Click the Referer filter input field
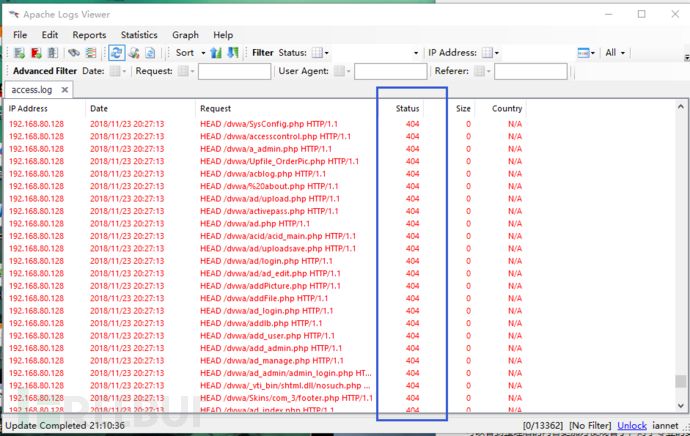The width and height of the screenshot is (690, 436). (530, 72)
